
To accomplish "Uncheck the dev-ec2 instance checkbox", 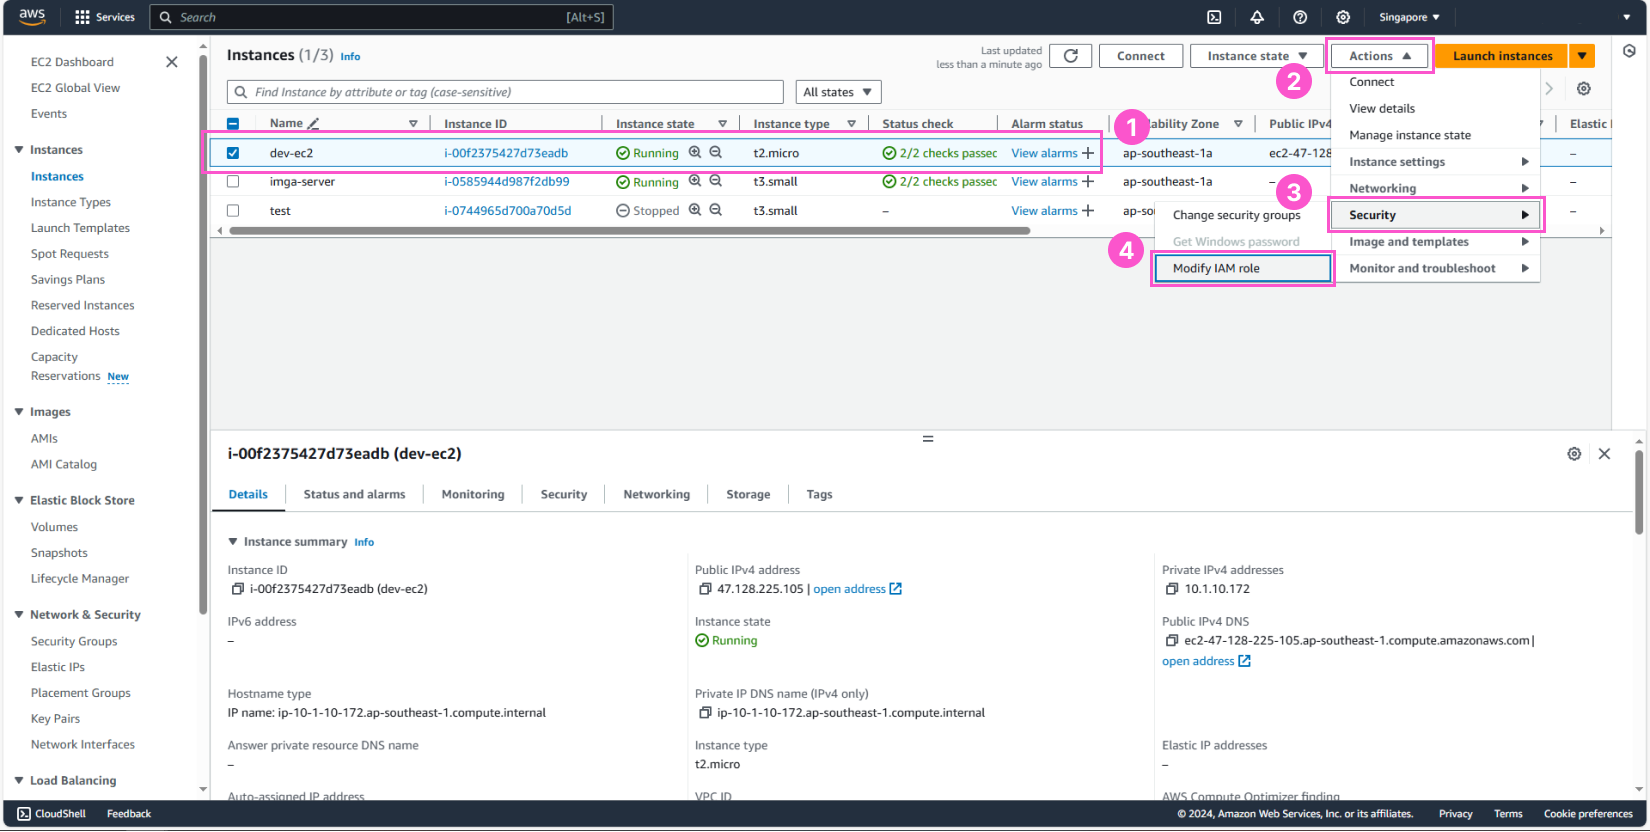I will click(x=233, y=153).
